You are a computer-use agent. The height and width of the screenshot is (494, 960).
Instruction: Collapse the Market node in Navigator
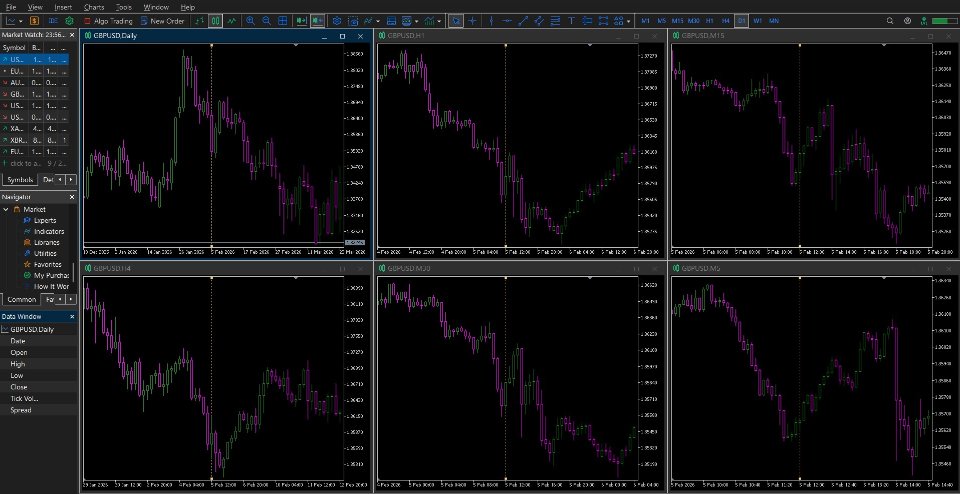tap(6, 209)
